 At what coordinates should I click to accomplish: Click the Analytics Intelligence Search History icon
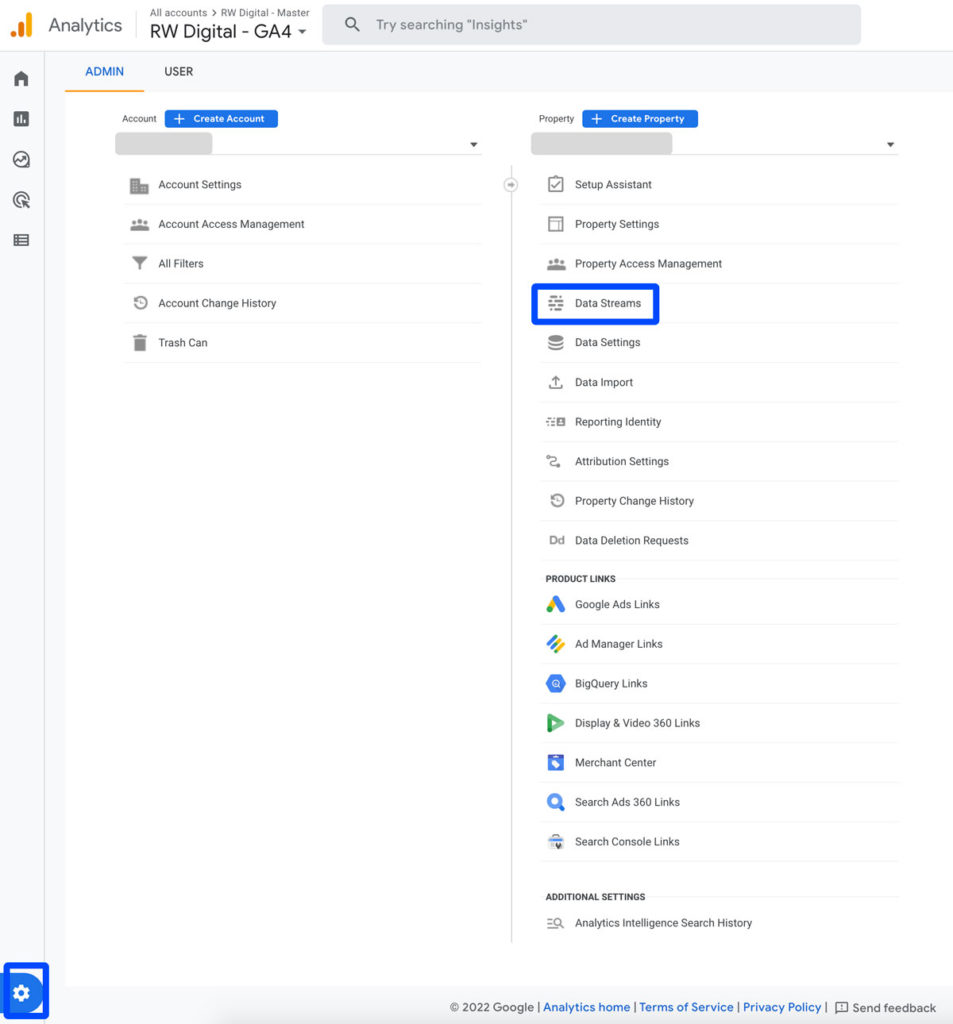coord(555,923)
